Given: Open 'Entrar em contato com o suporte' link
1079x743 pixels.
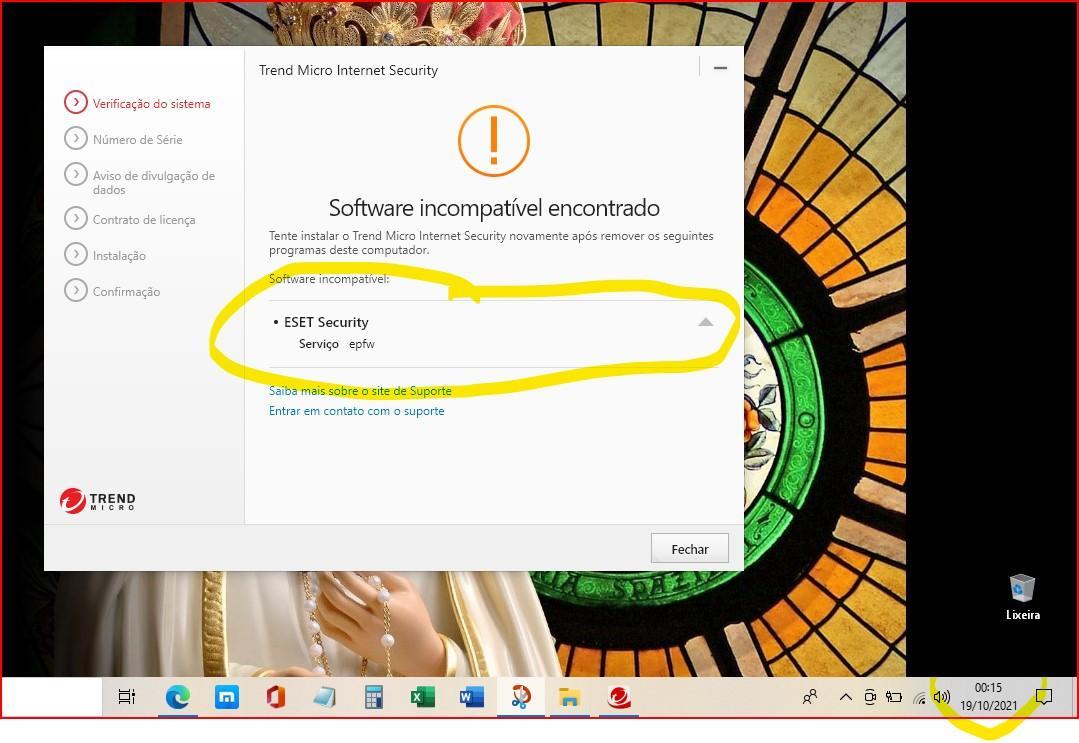Looking at the screenshot, I should (356, 411).
